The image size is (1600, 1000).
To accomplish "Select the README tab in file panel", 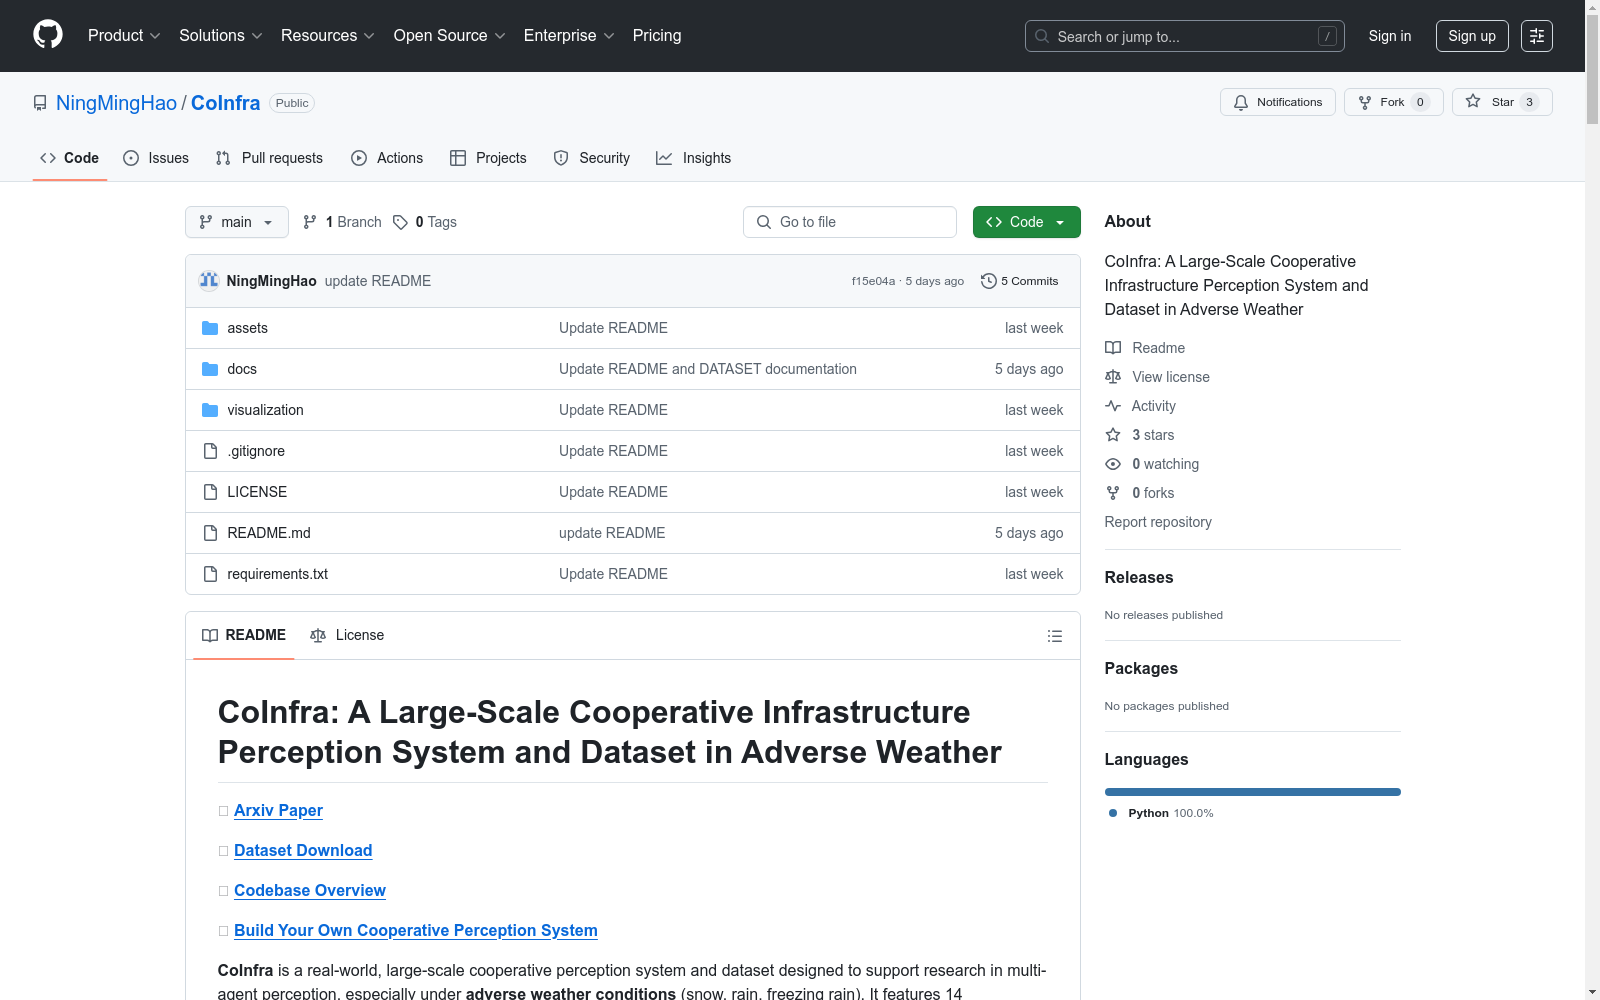I will (x=244, y=635).
